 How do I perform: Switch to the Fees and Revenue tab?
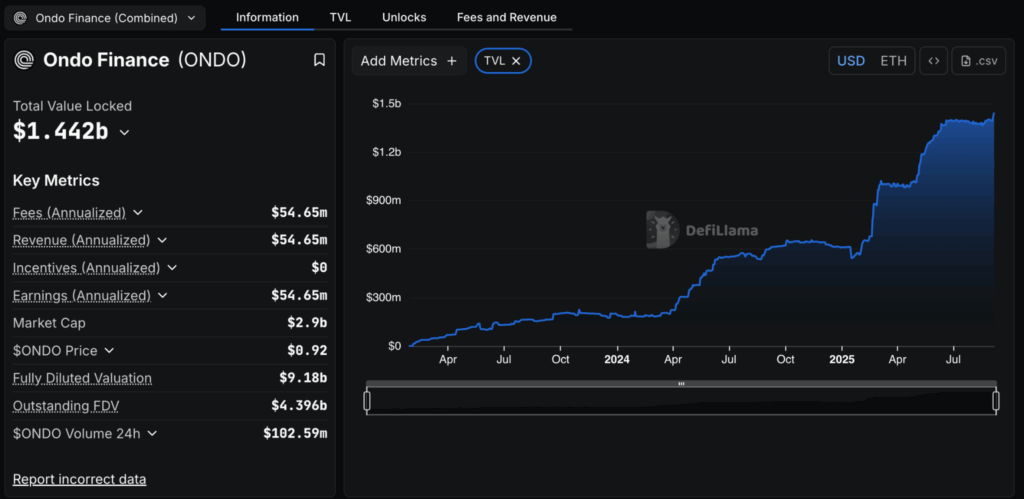[x=506, y=17]
